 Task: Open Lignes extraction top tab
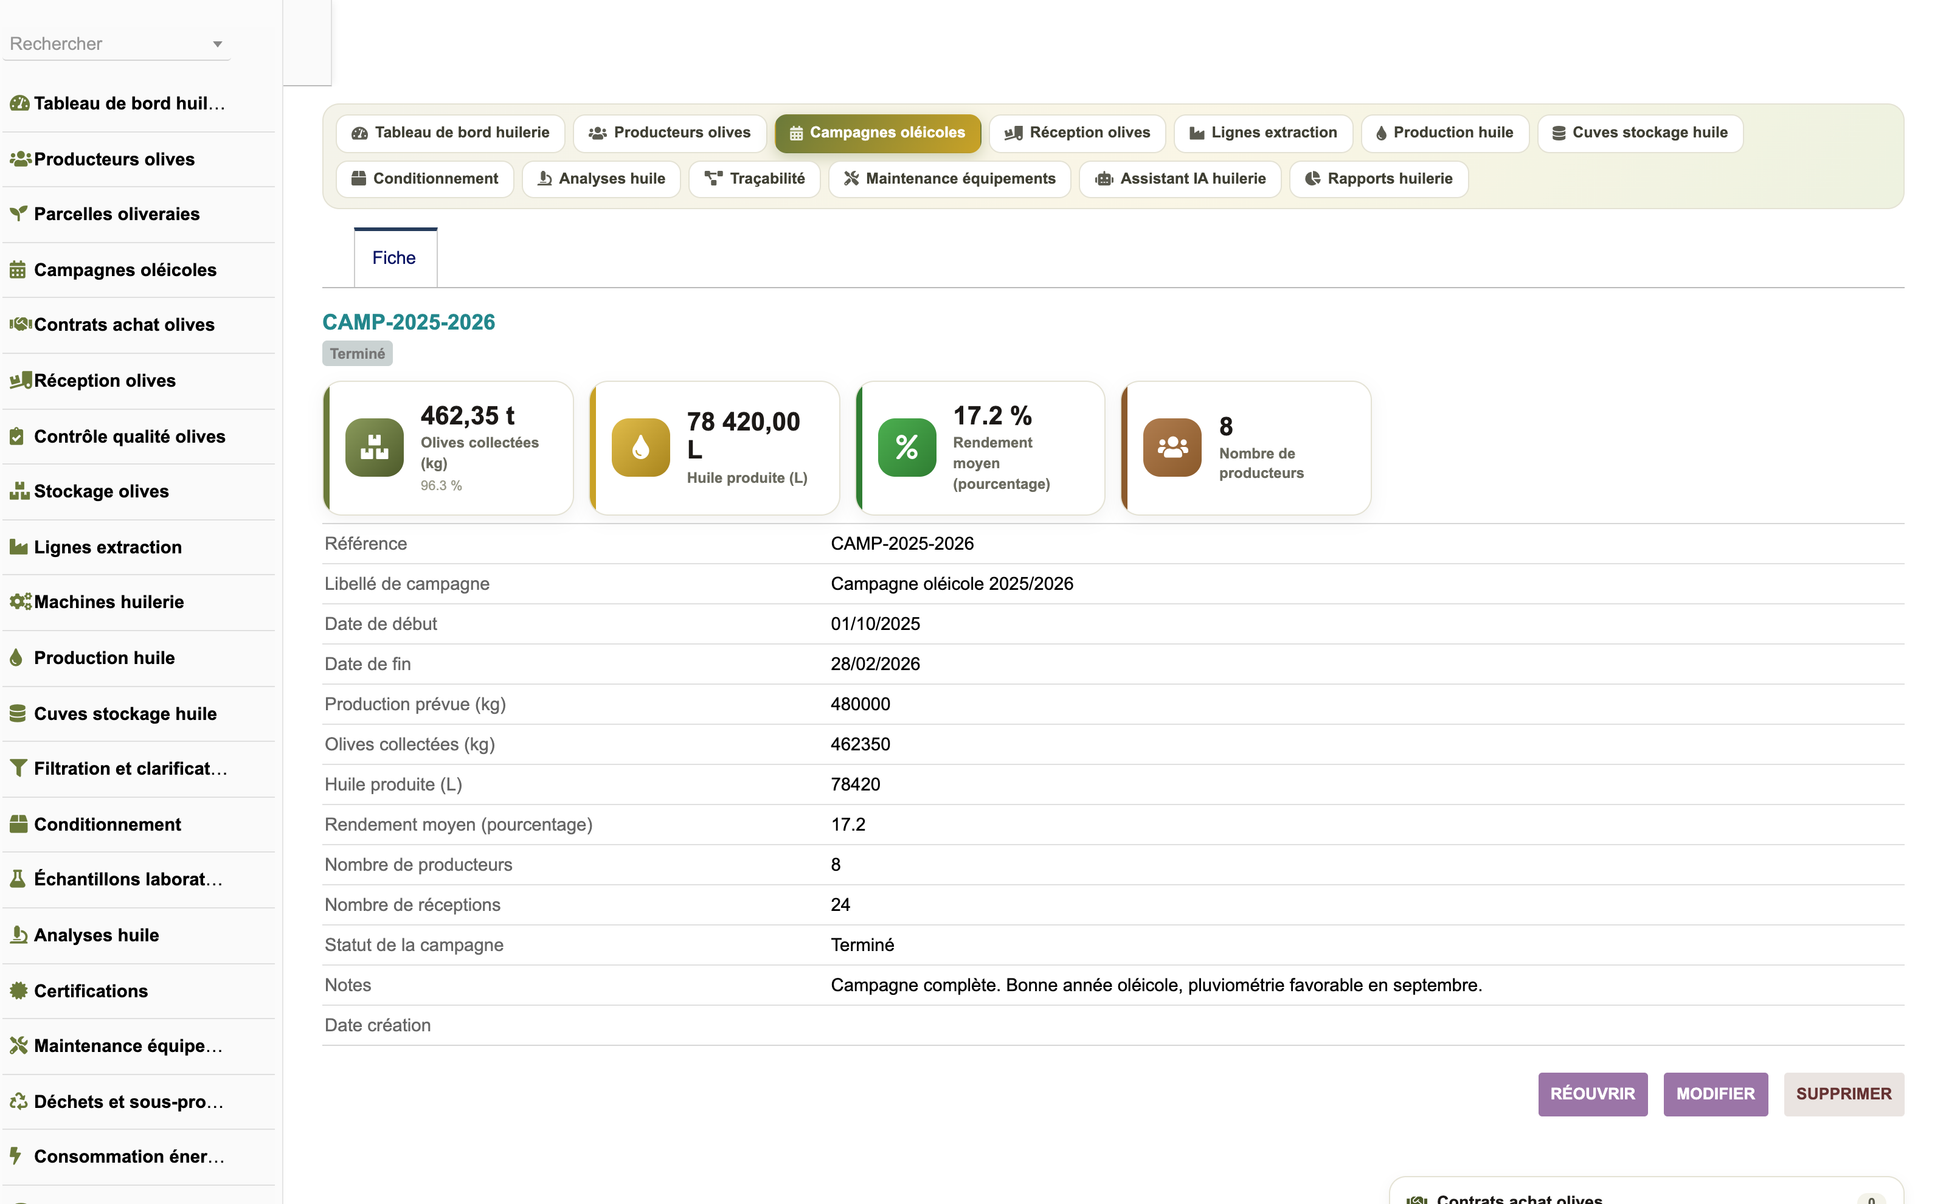[1263, 133]
